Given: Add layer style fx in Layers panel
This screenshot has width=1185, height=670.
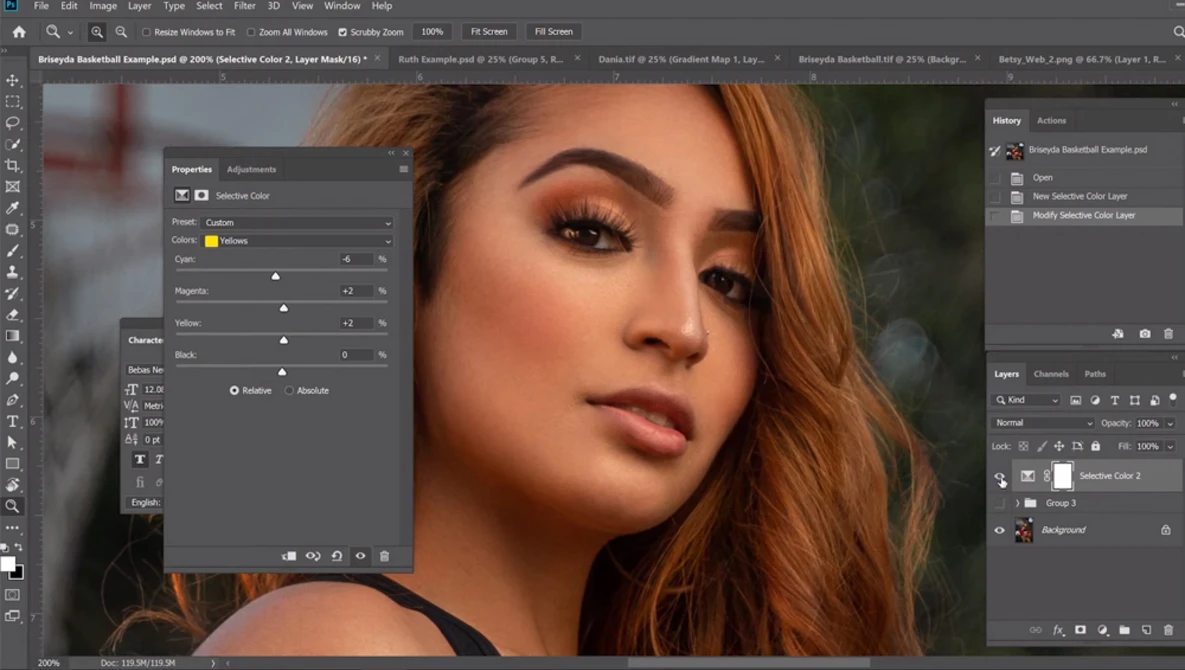Looking at the screenshot, I should tap(1058, 630).
